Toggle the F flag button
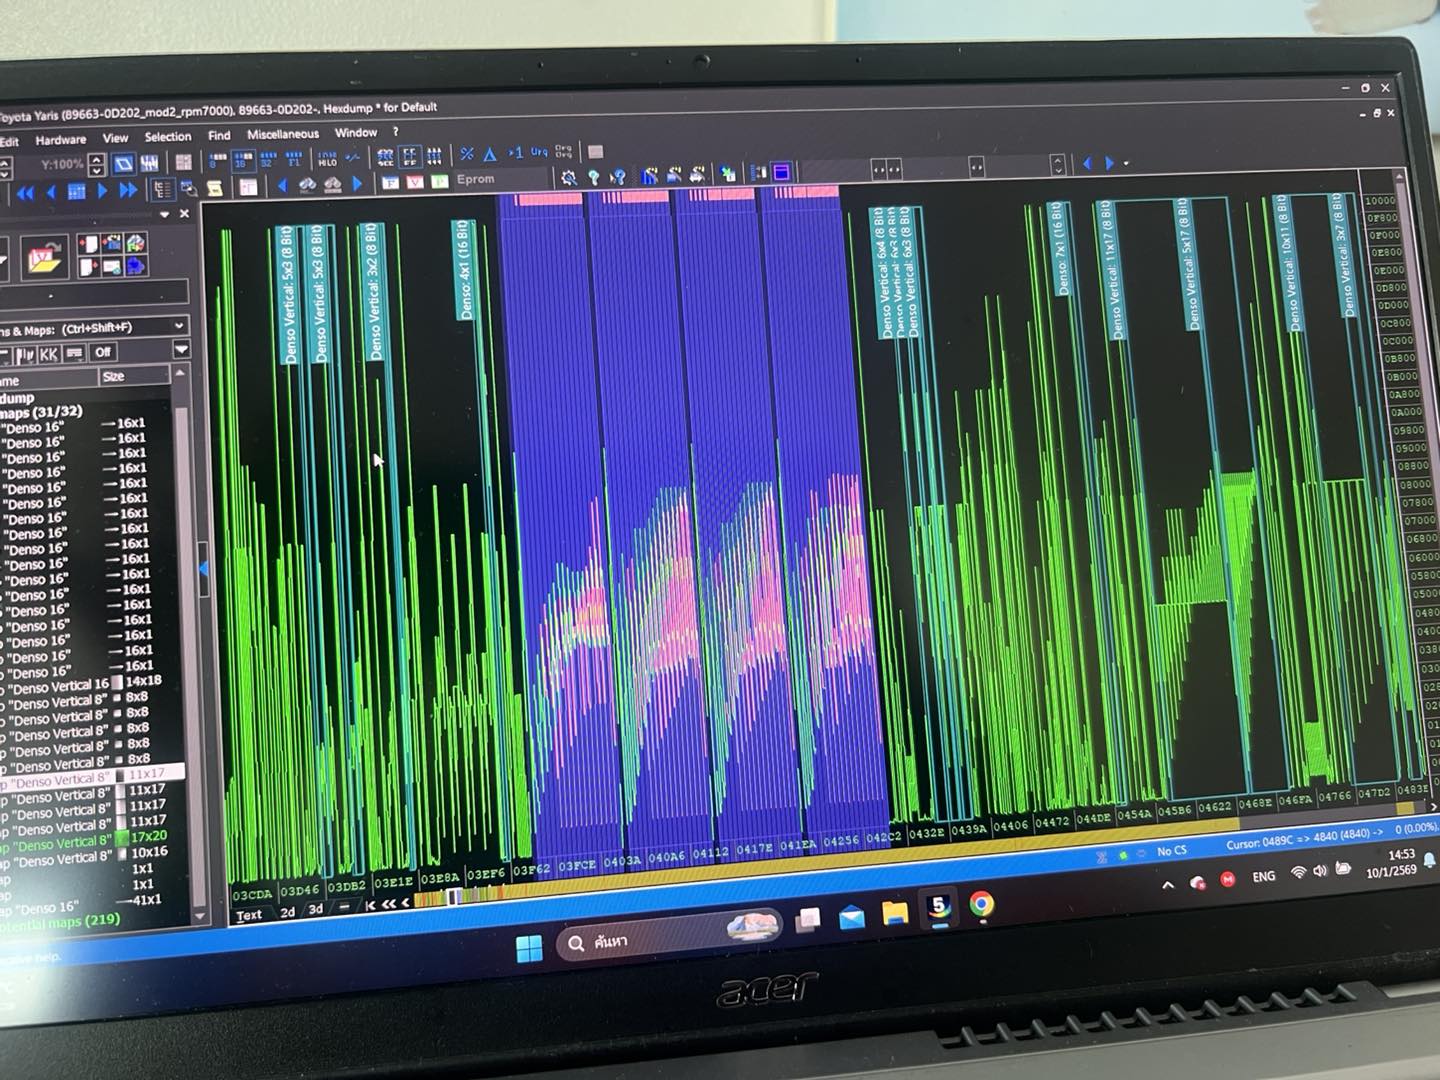Screen dimensions: 1440x1080 (391, 183)
